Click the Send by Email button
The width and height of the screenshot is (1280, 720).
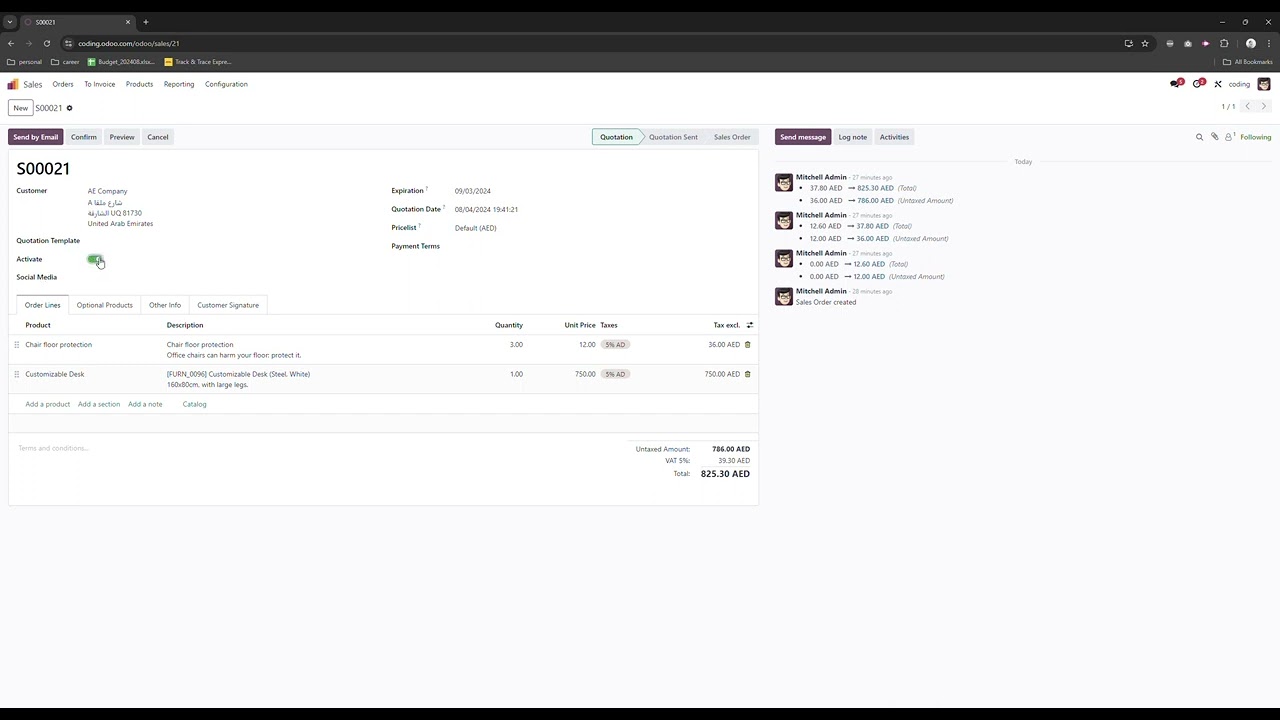click(36, 137)
